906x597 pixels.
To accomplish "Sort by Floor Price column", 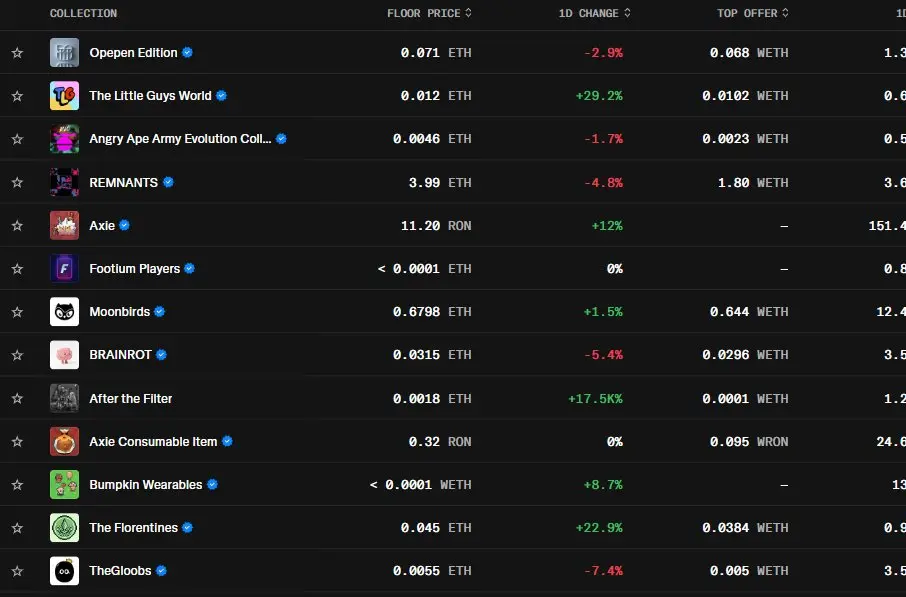I will tap(429, 13).
